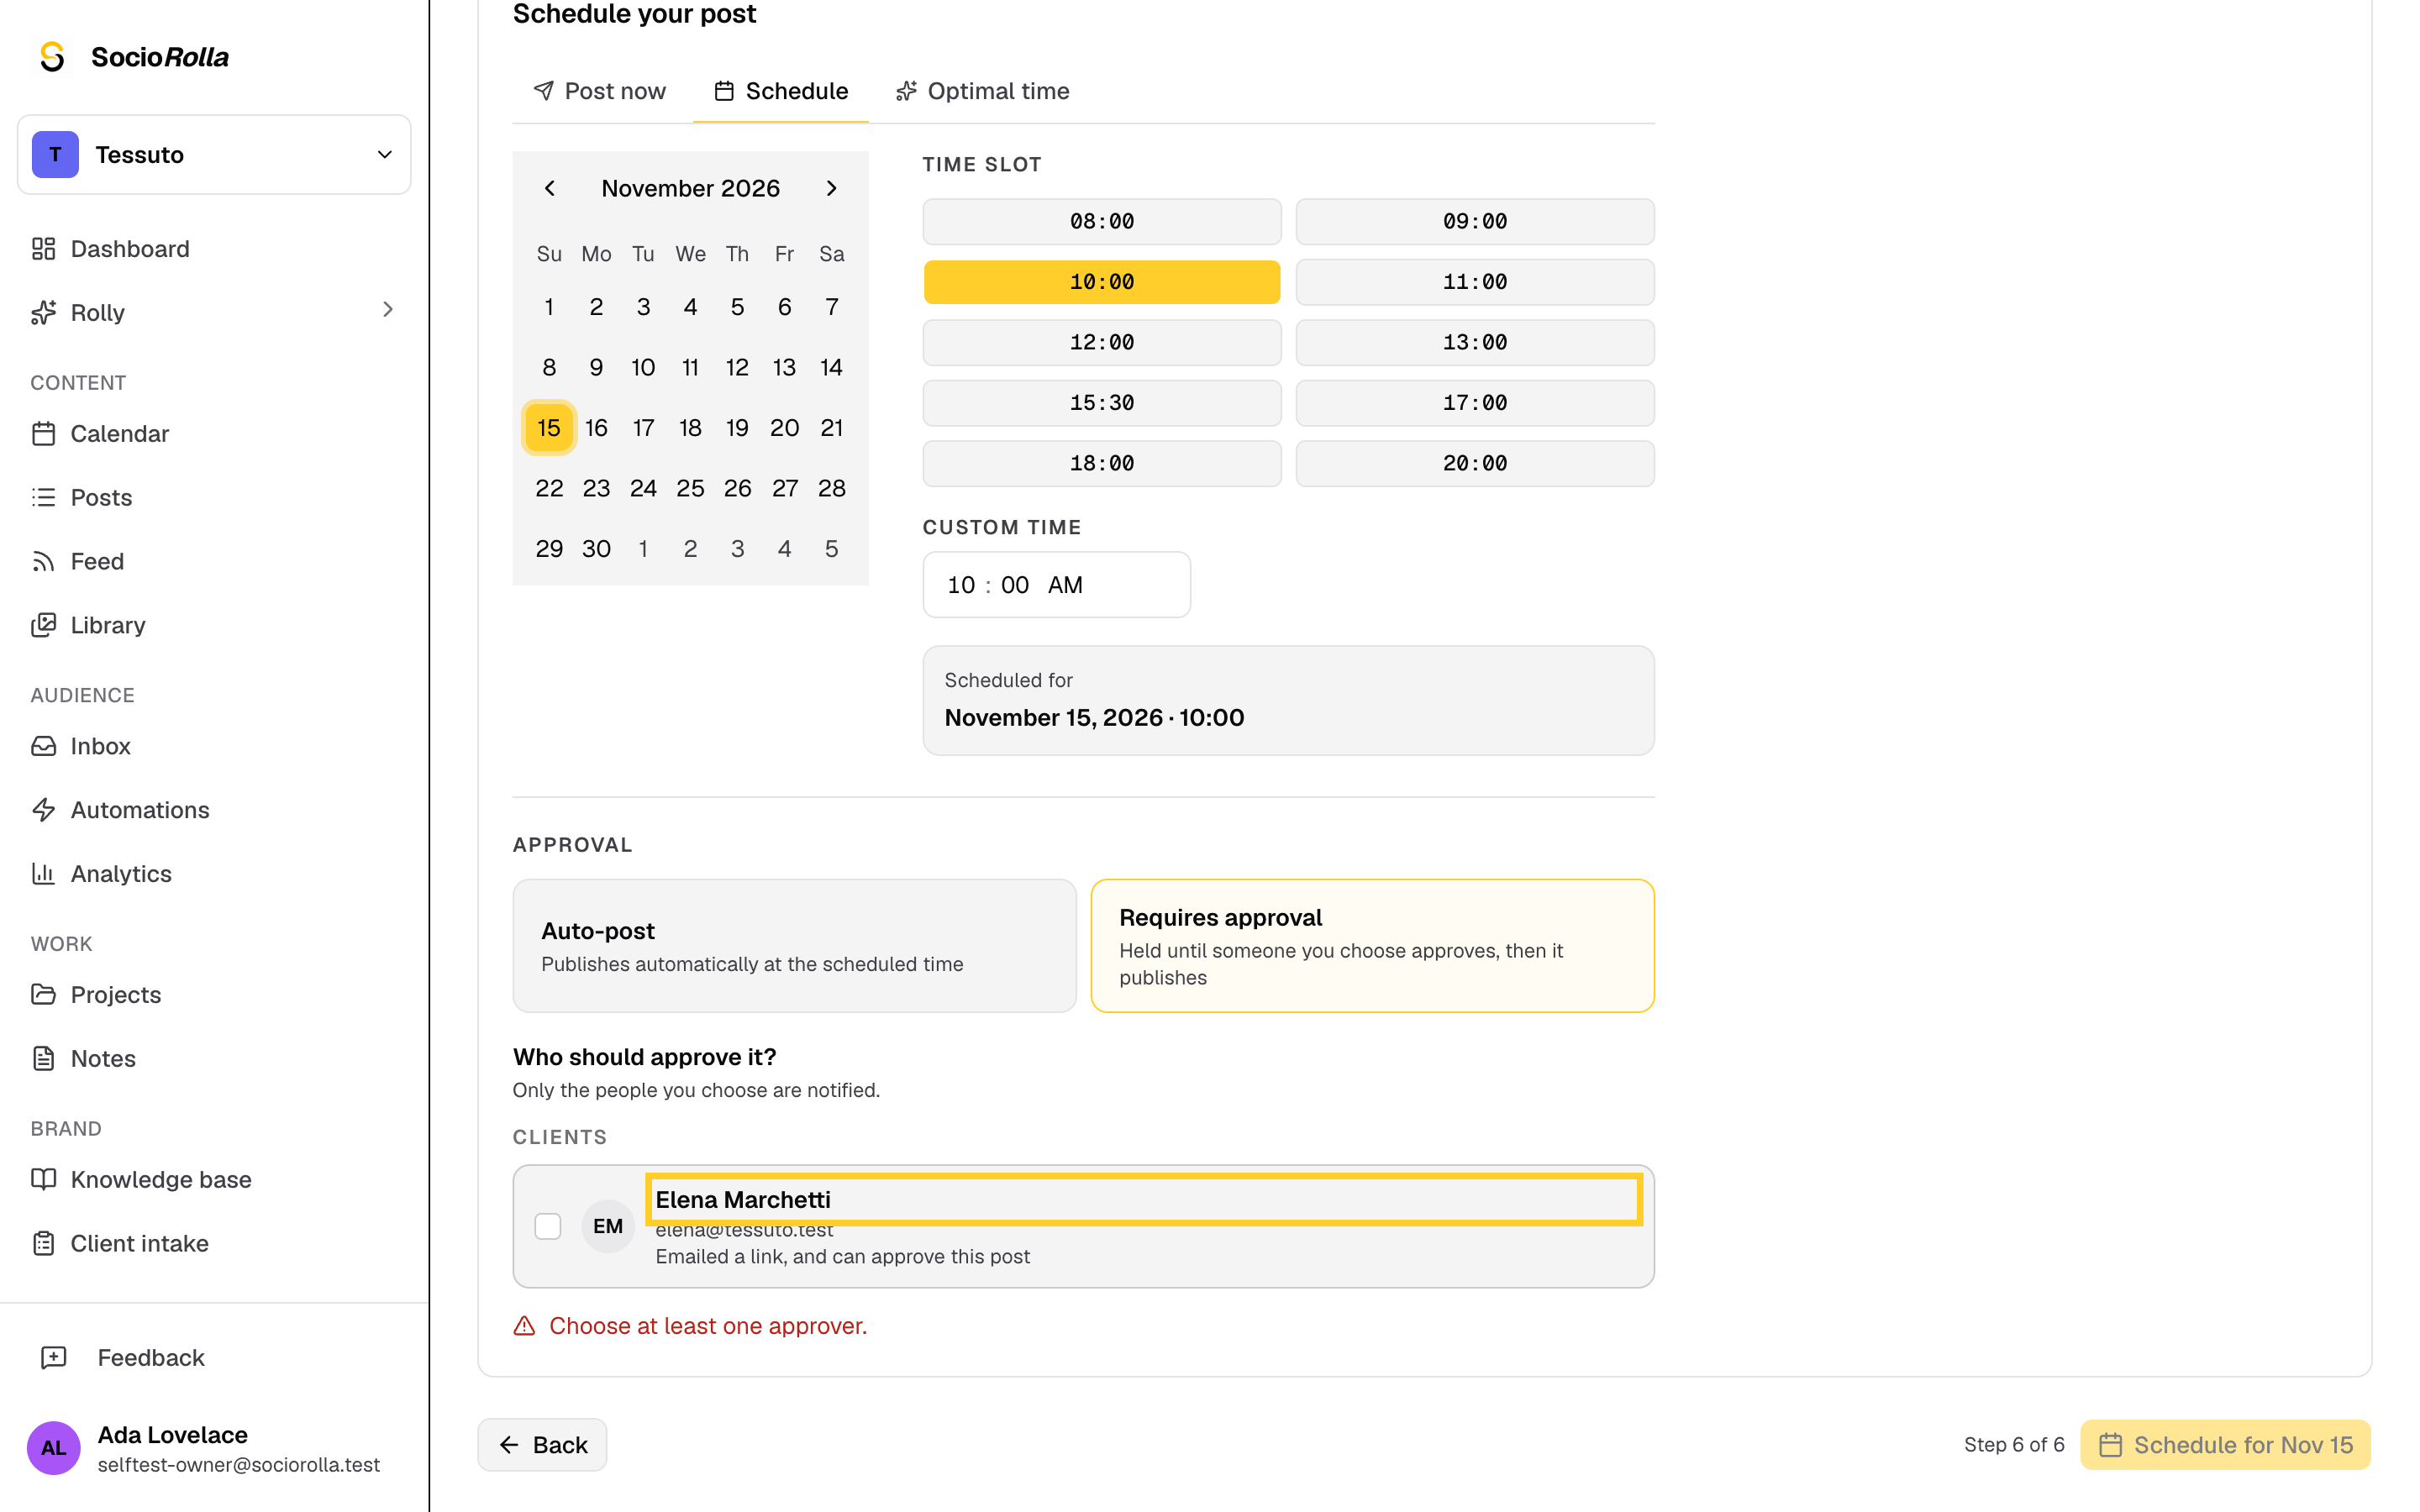Click the Back button
The image size is (2420, 1512).
click(542, 1445)
